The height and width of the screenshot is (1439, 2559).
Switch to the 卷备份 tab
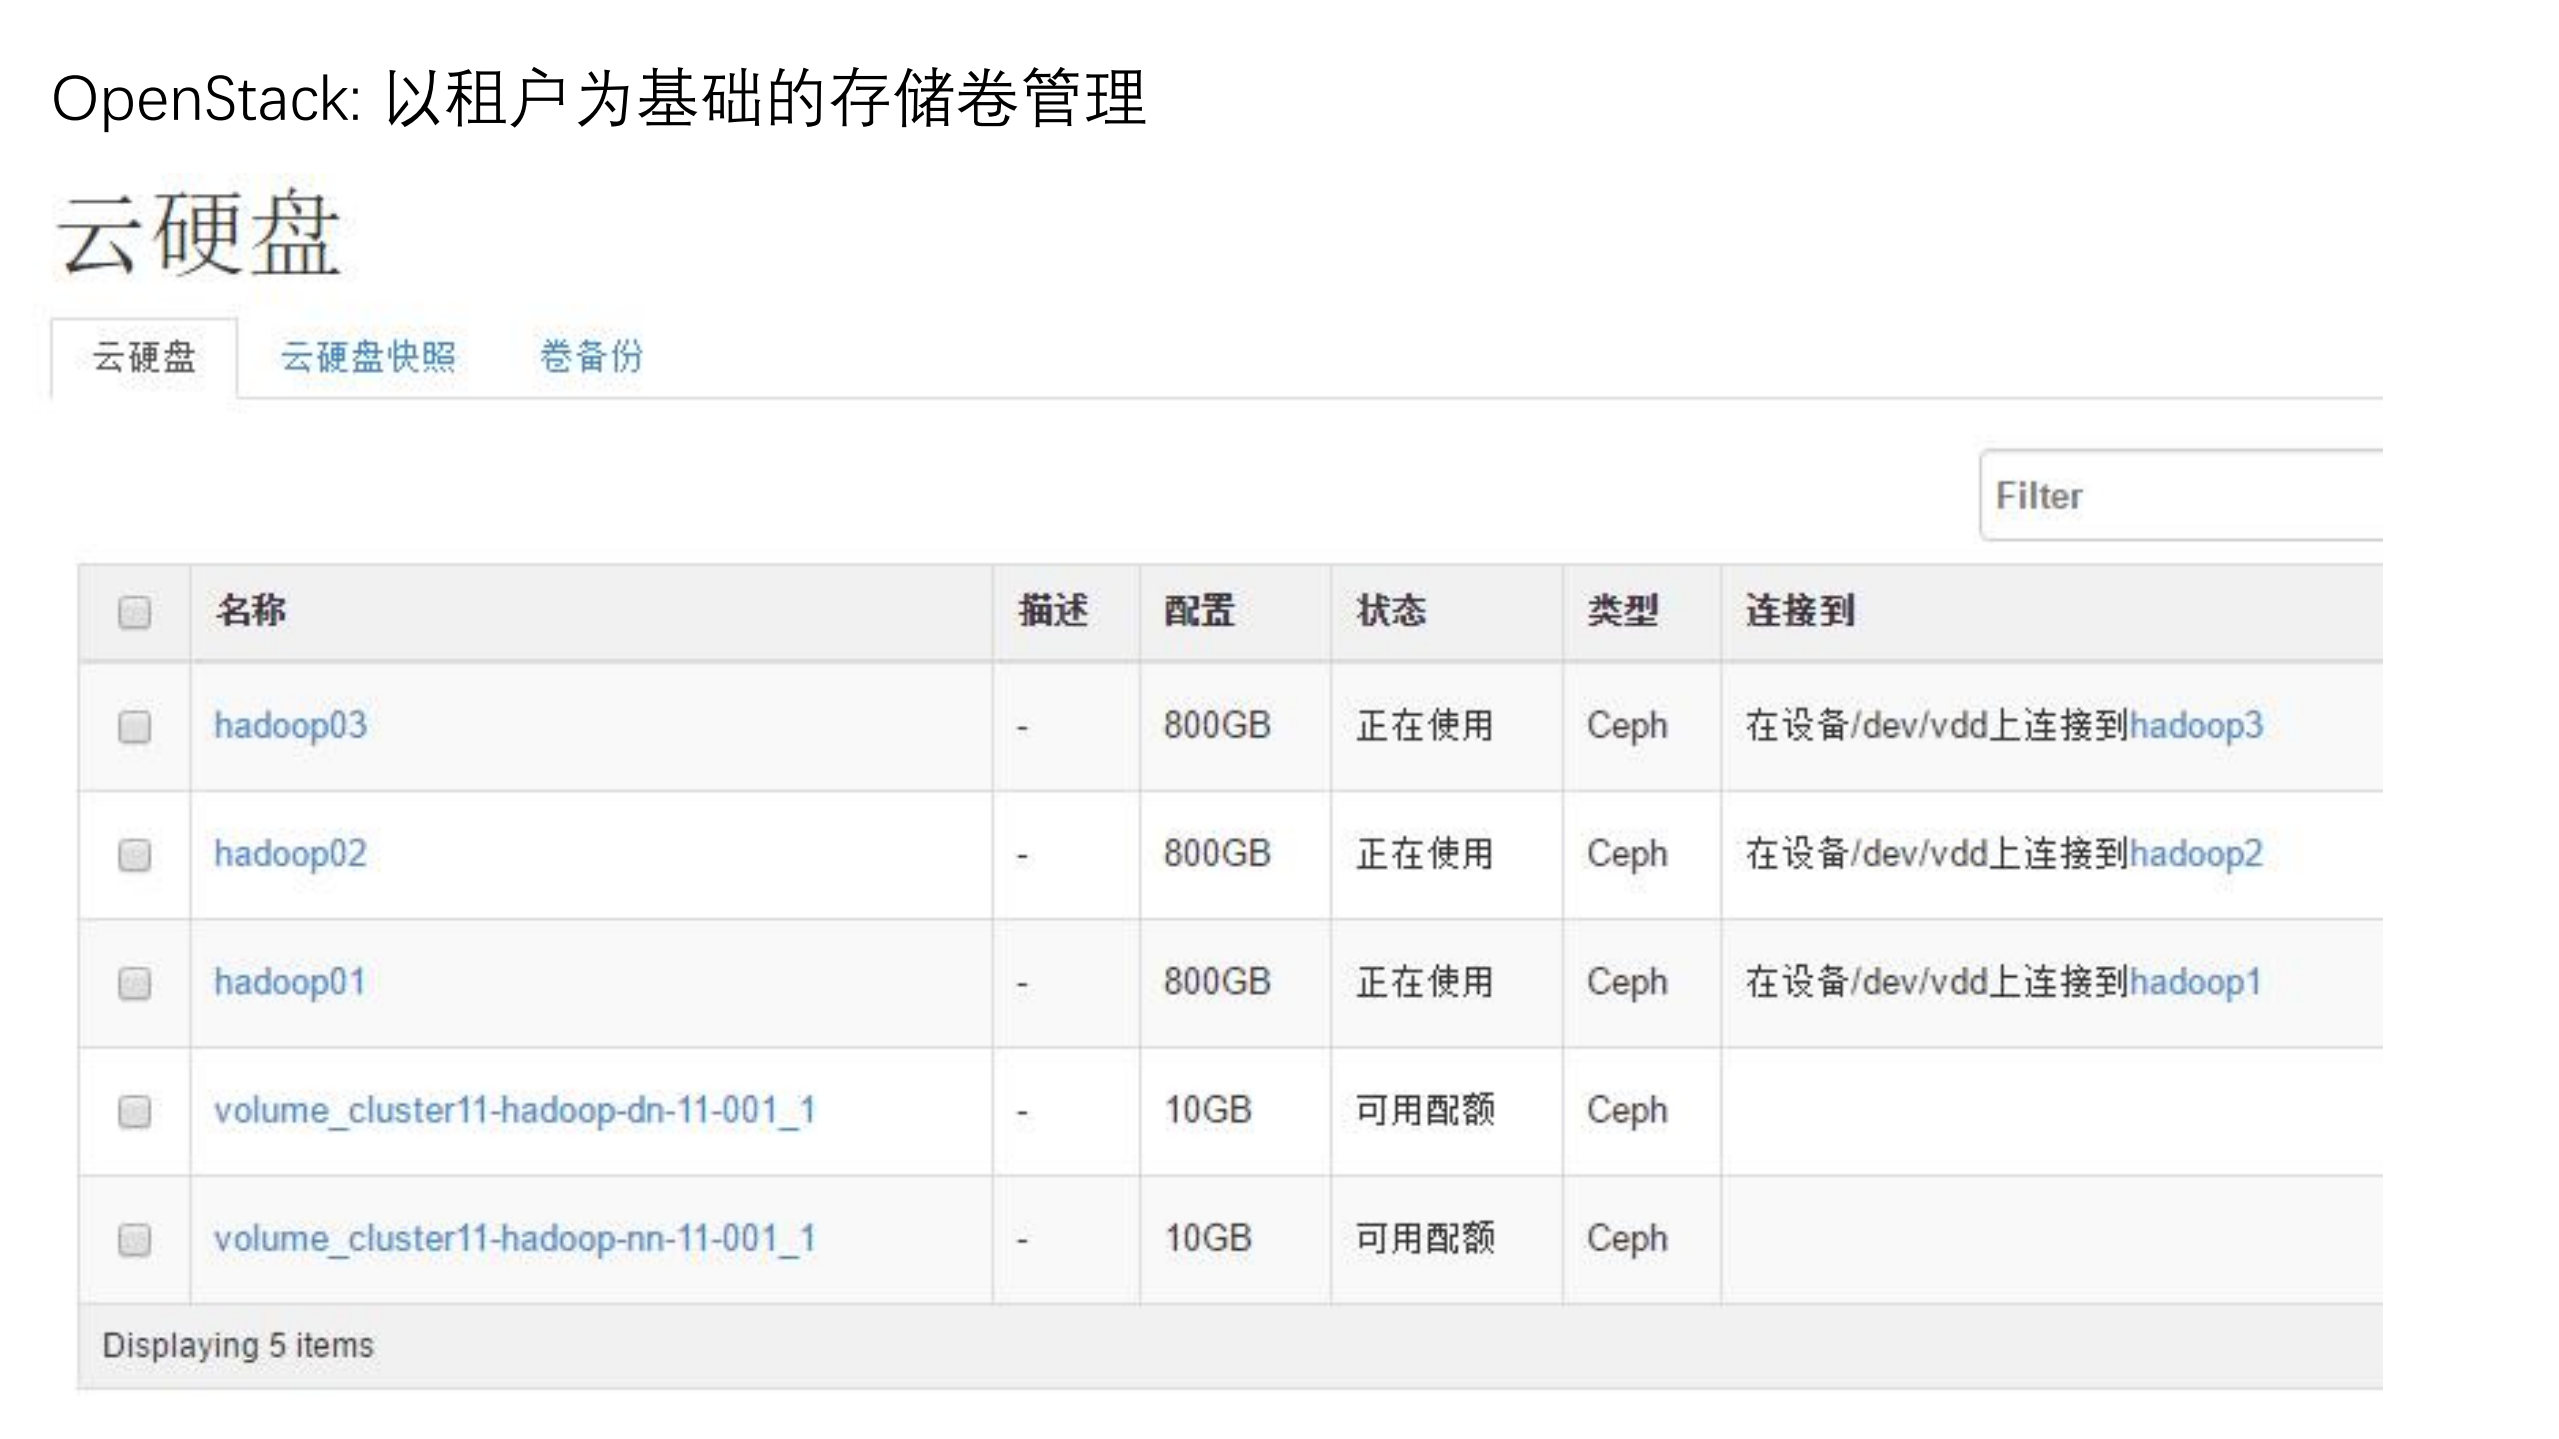click(590, 357)
